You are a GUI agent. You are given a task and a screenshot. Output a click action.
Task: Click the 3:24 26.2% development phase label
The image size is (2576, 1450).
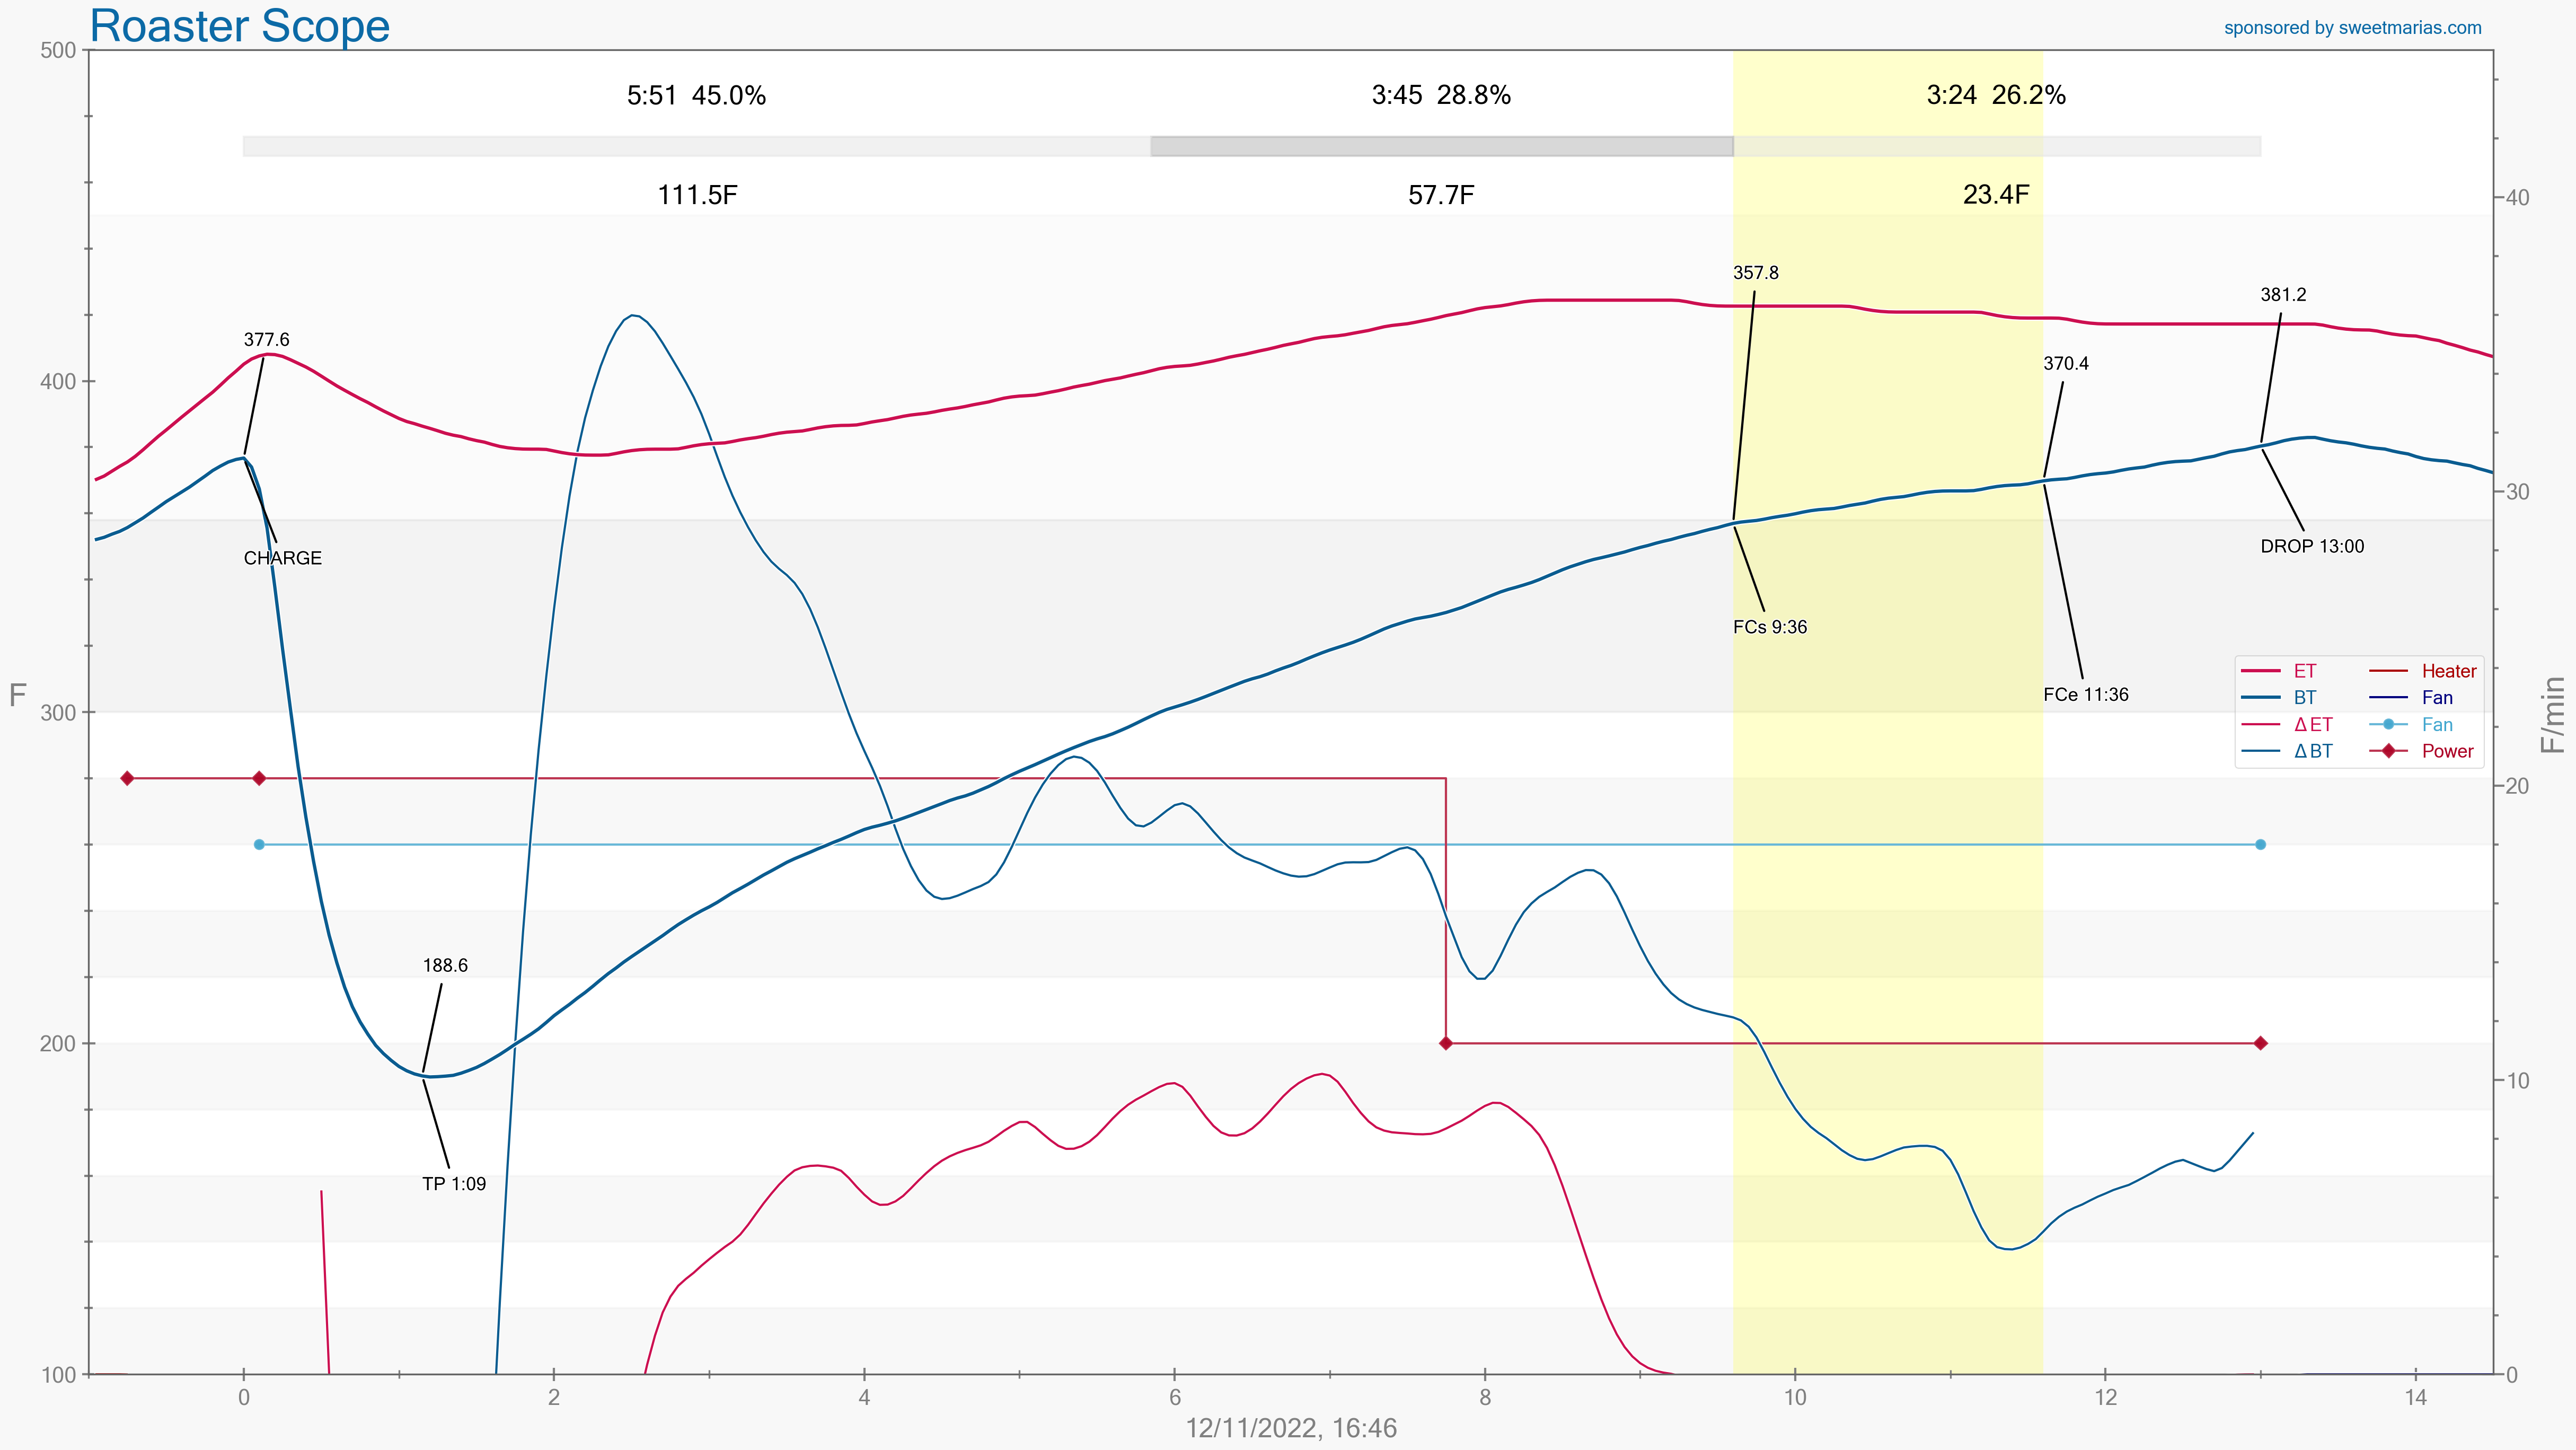pyautogui.click(x=1996, y=95)
